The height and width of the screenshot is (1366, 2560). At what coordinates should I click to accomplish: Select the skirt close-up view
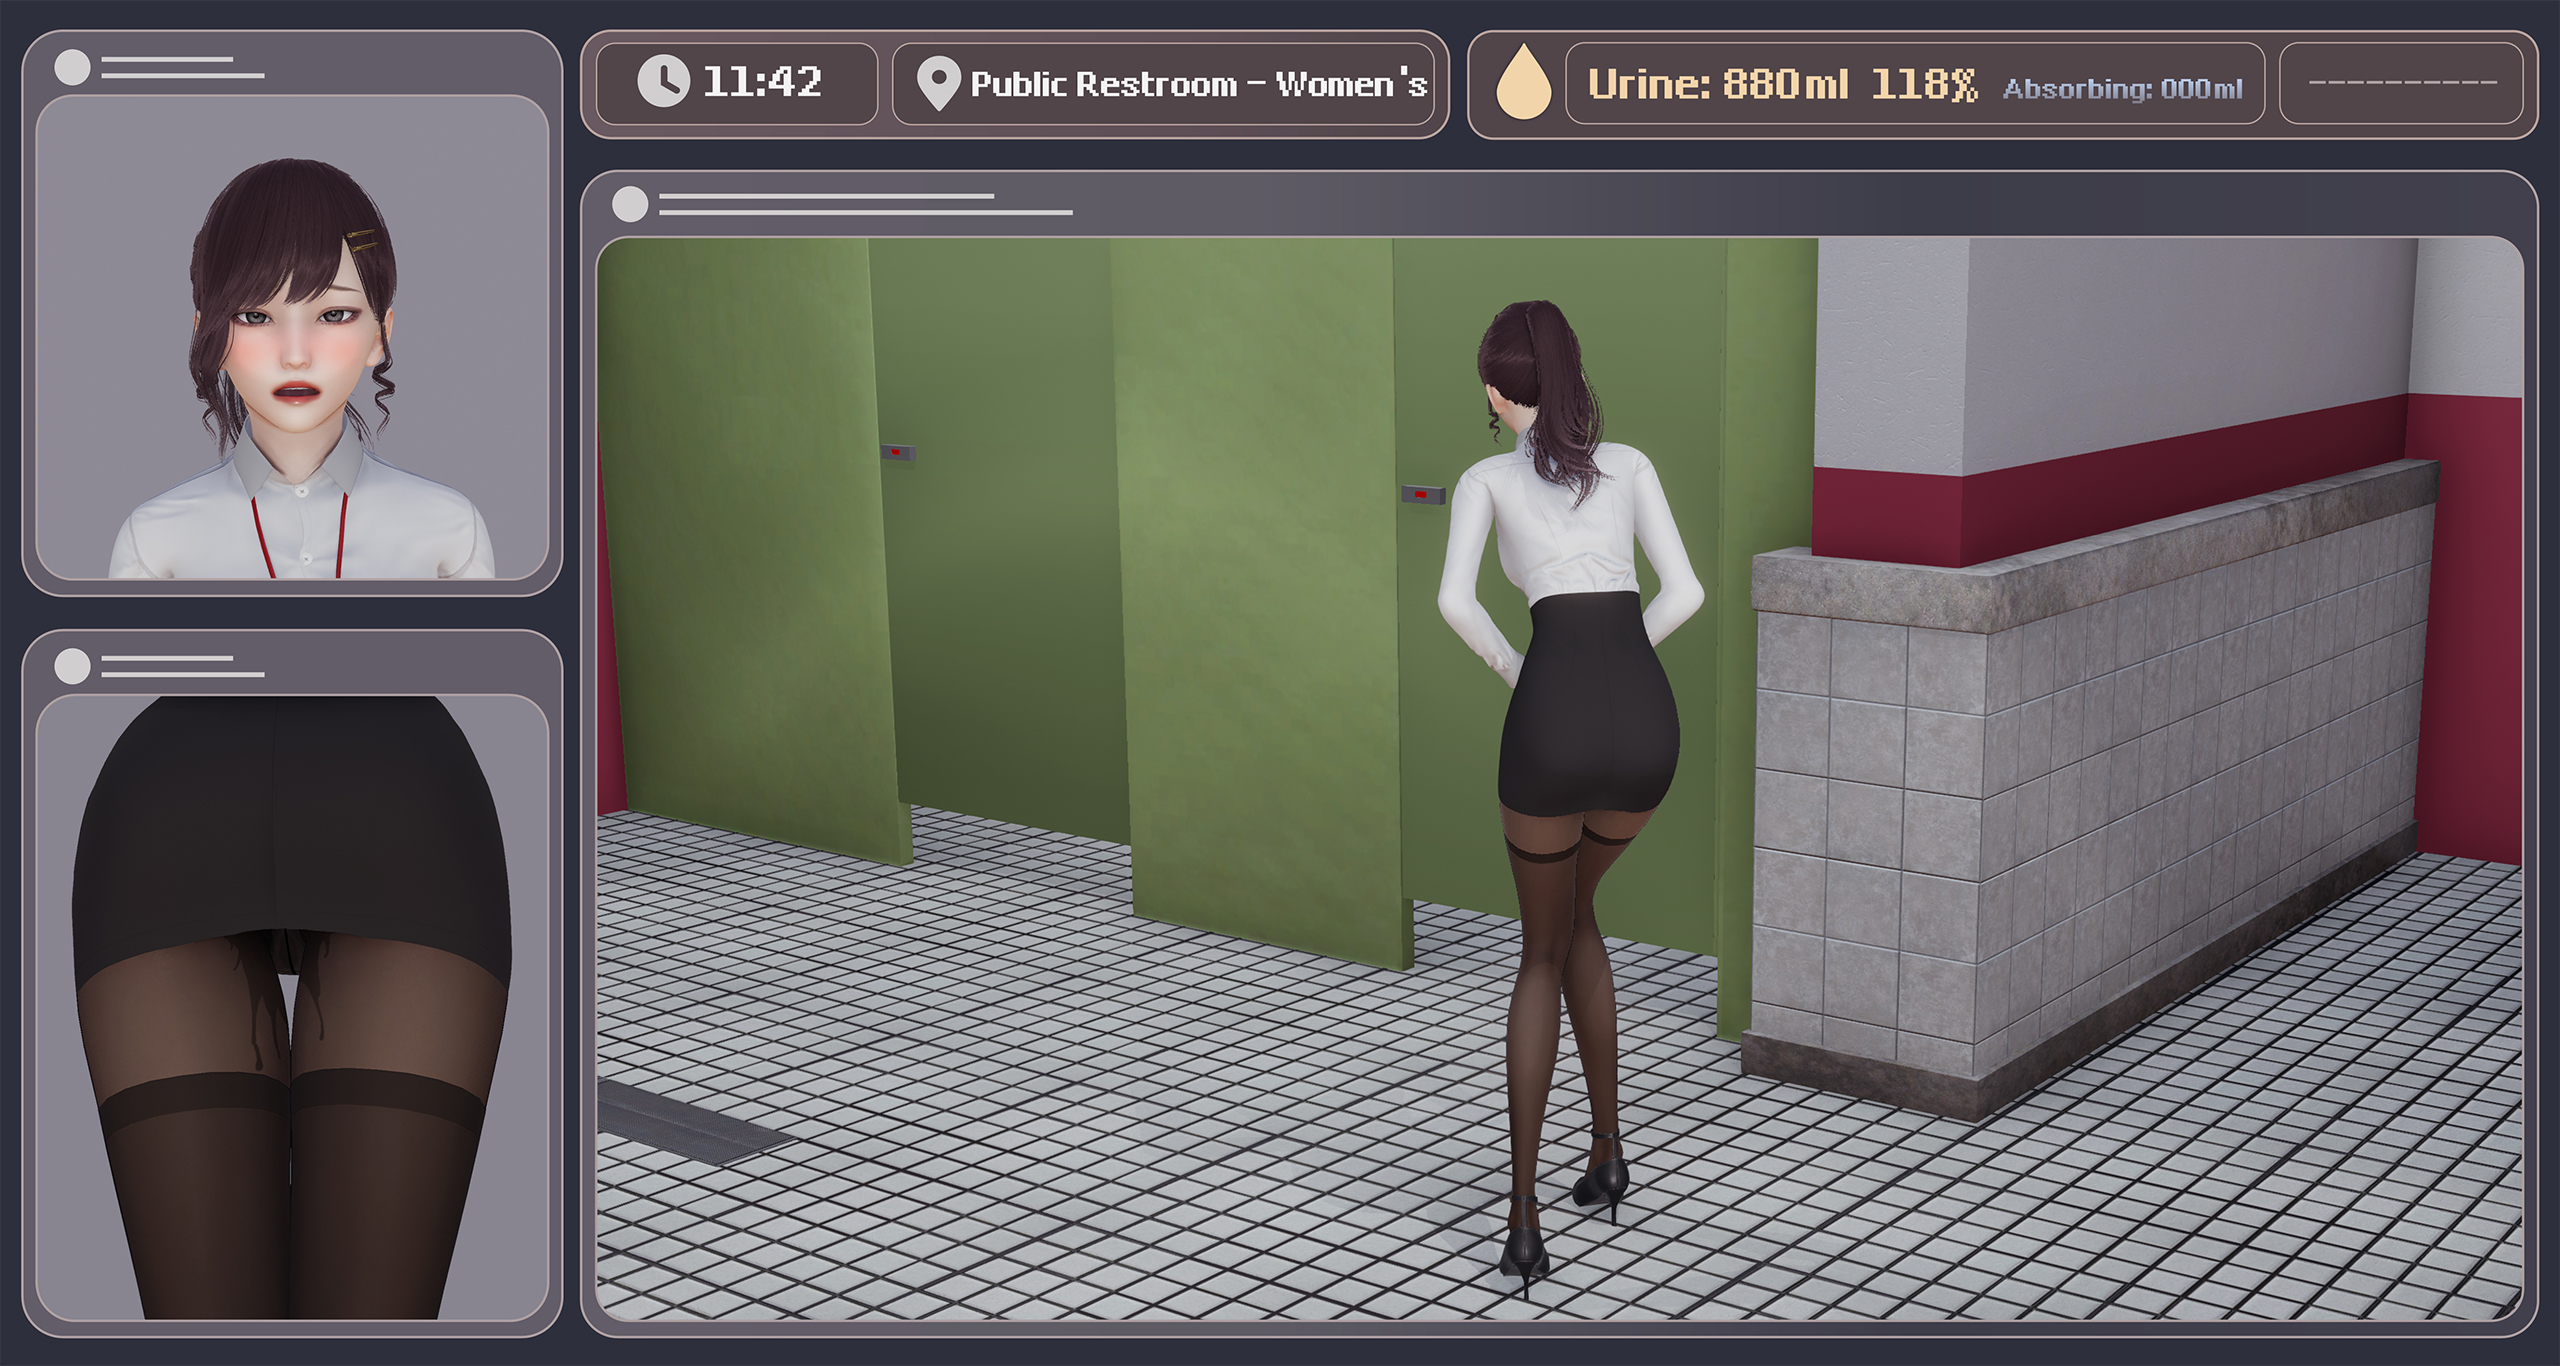(x=292, y=1008)
